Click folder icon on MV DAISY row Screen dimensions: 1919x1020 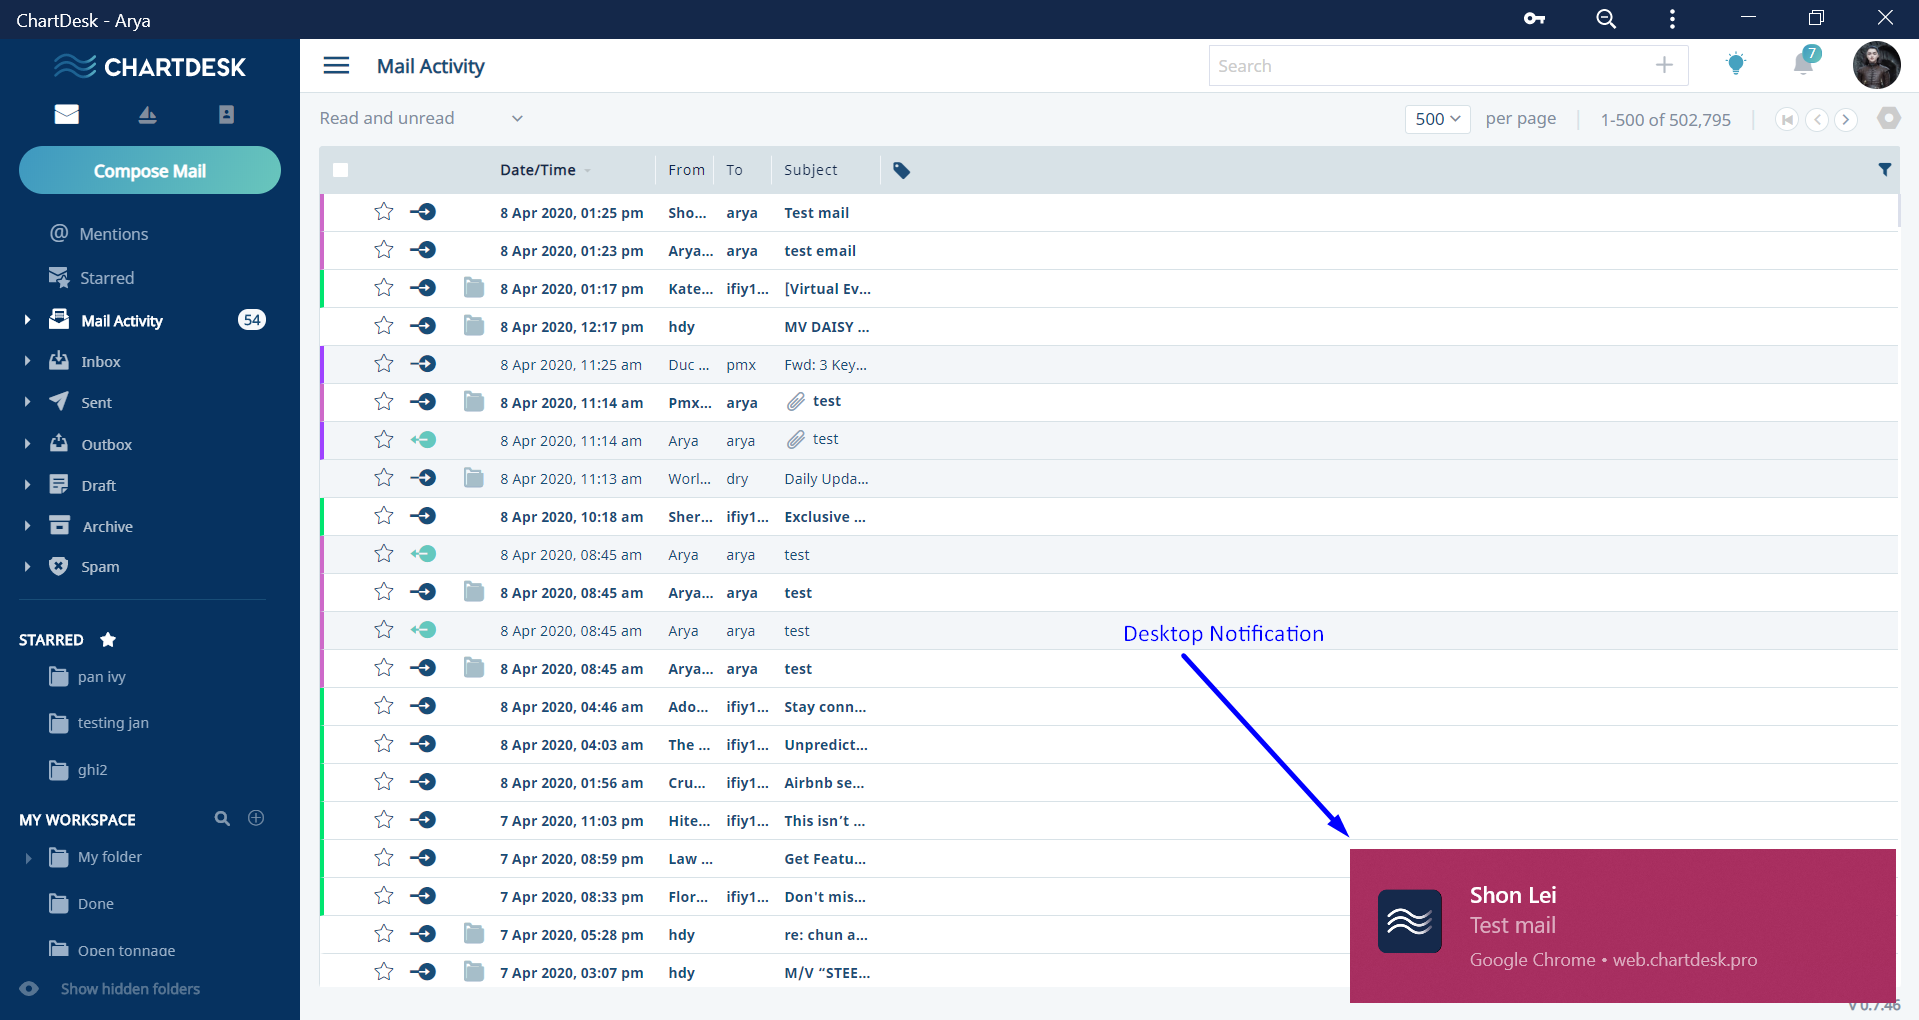pos(474,326)
